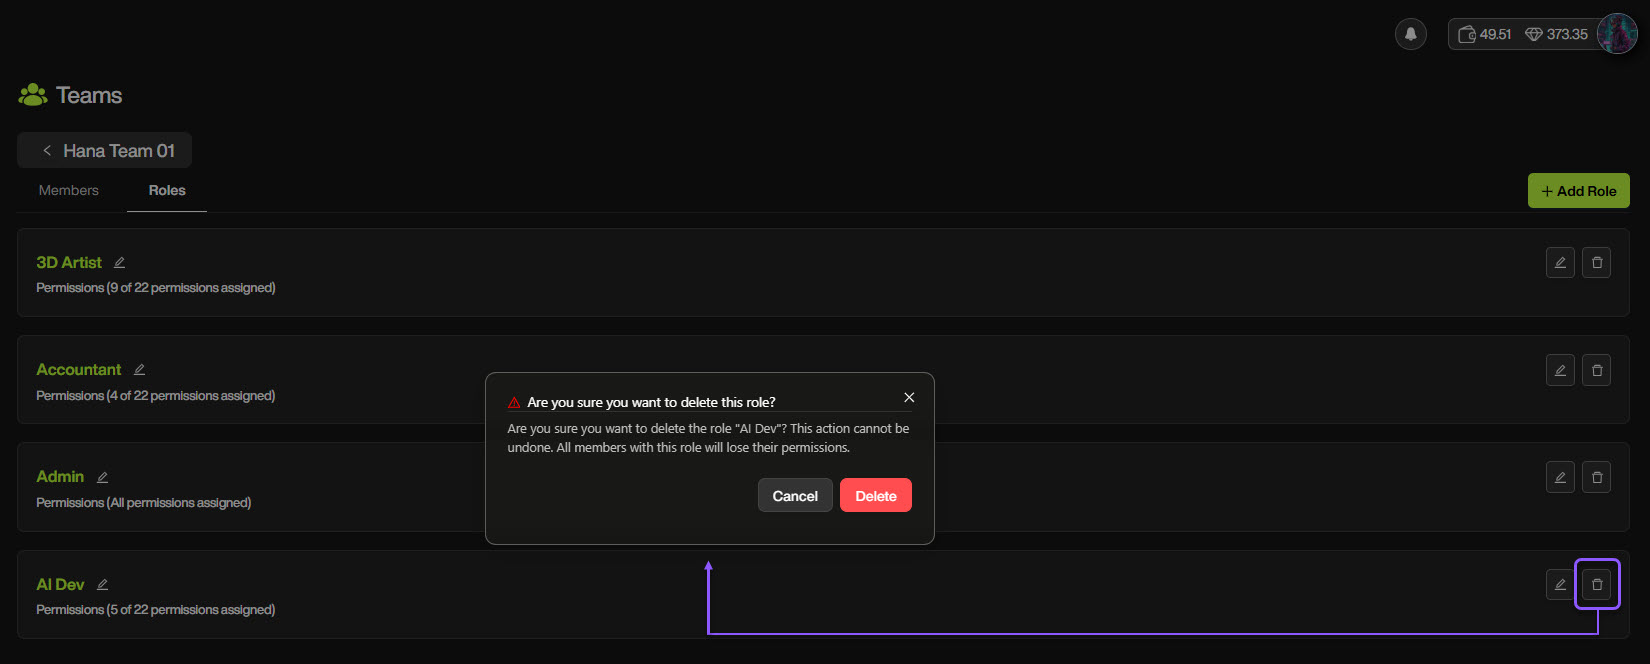Screen dimensions: 1650x664
Task: Click the AI Dev trash icon
Action: [x=1597, y=584]
